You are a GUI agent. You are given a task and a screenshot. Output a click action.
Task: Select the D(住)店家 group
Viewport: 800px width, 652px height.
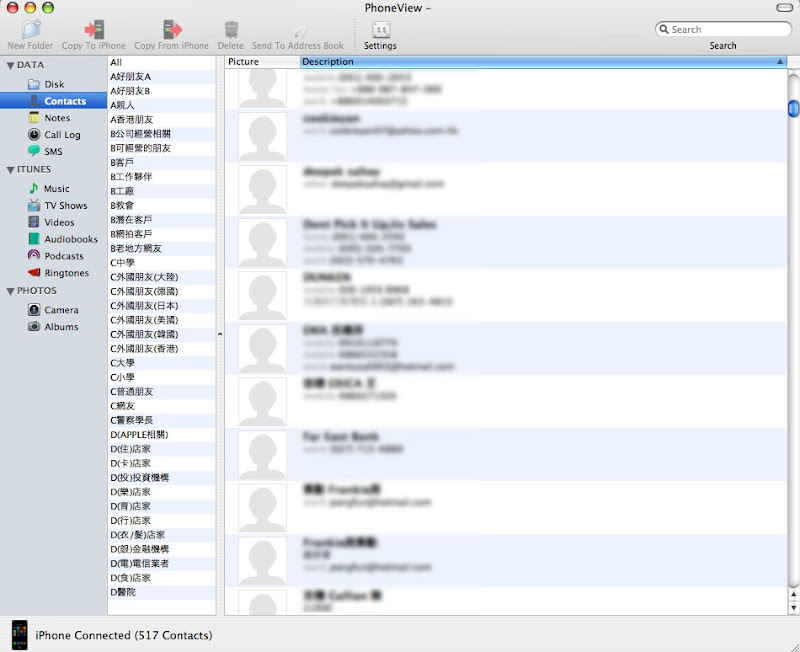(x=162, y=449)
